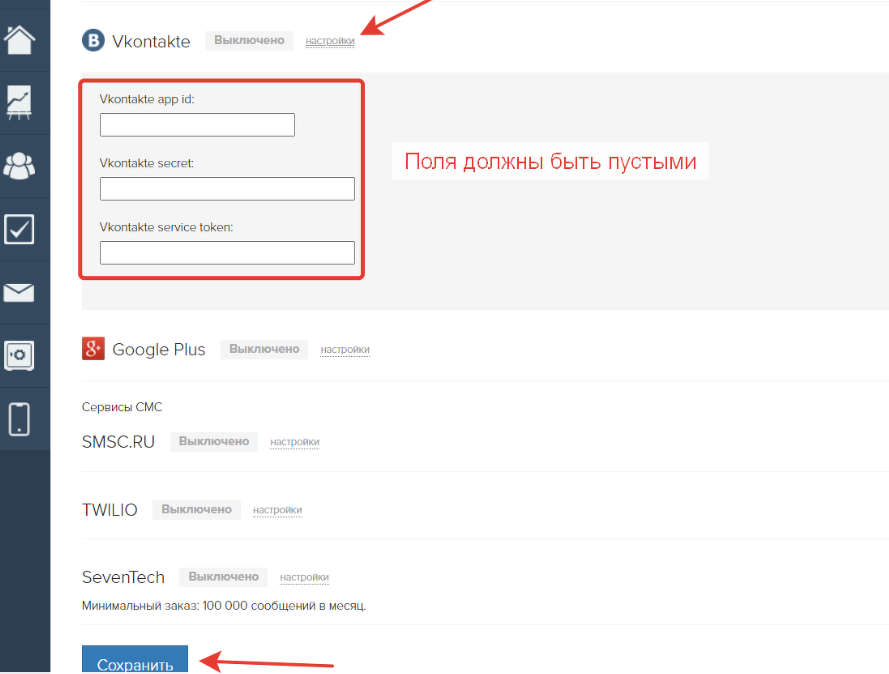
Task: Click the Google Plus heading text
Action: (159, 350)
